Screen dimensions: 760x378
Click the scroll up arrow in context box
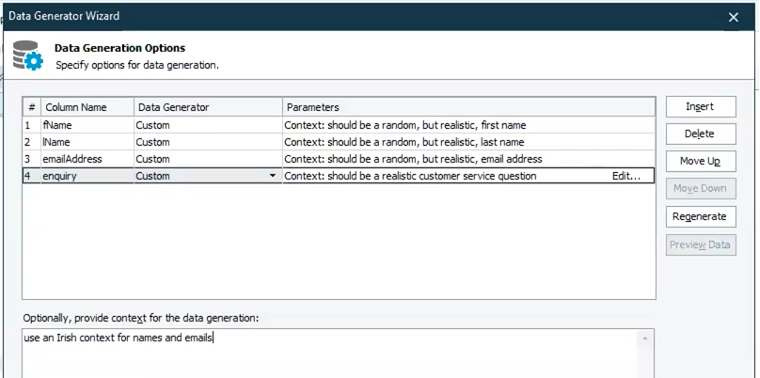(645, 338)
